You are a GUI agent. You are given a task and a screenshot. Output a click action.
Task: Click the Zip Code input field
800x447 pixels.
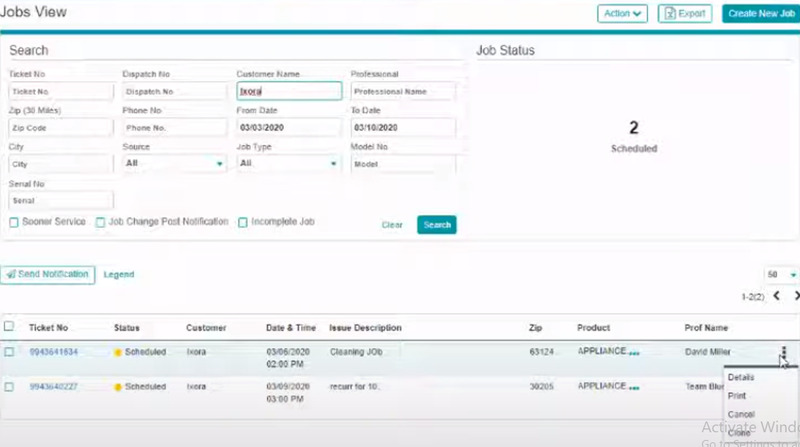(61, 128)
